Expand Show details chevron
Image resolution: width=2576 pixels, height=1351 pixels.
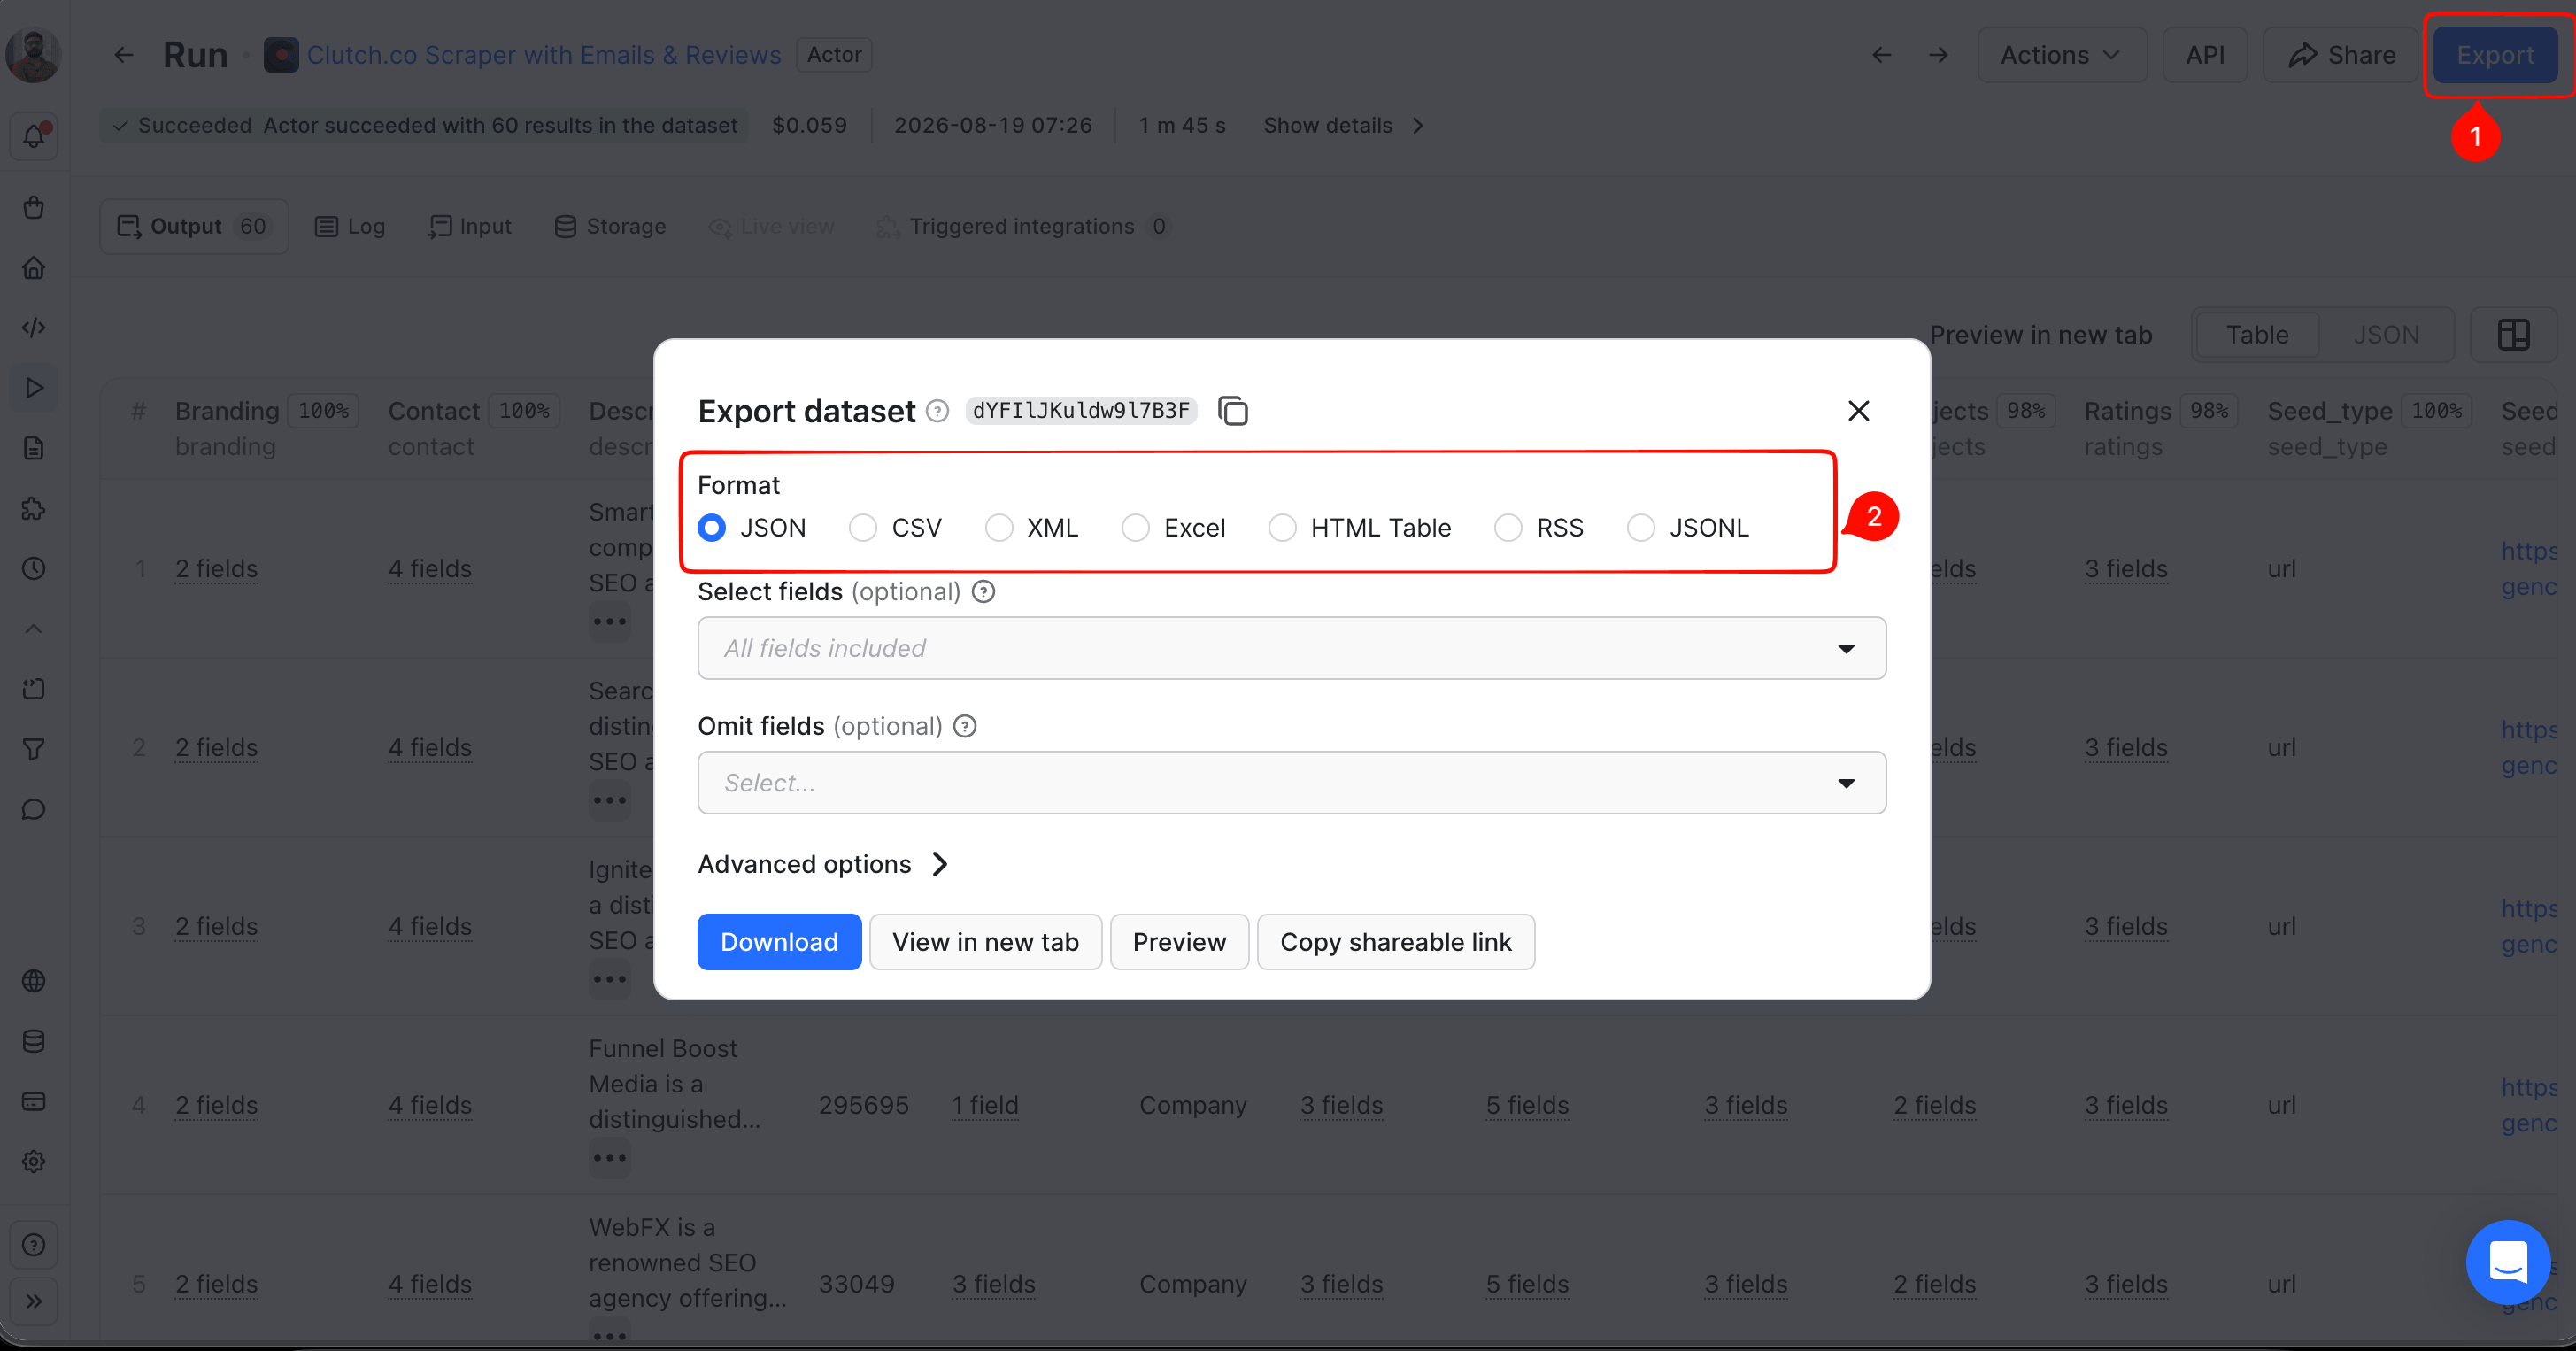pyautogui.click(x=1417, y=125)
